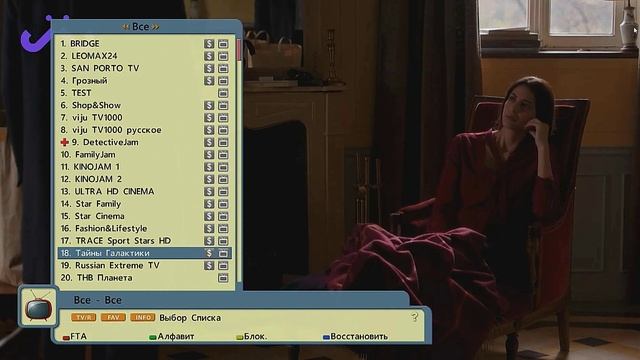This screenshot has height=360, width=640.
Task: Select channel 3. SAN PORTO TV
Action: click(x=144, y=68)
